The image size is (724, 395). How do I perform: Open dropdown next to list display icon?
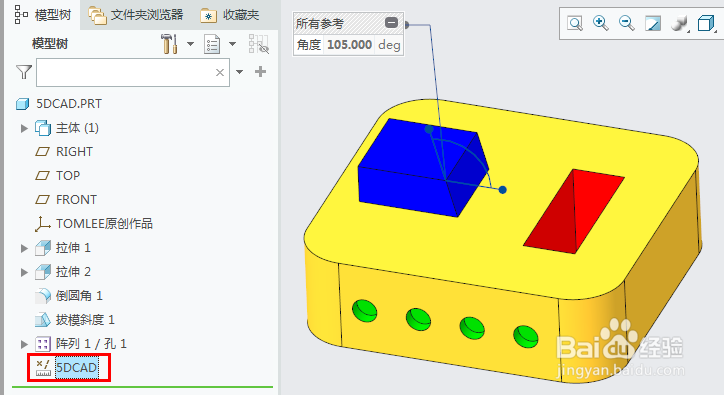[232, 44]
